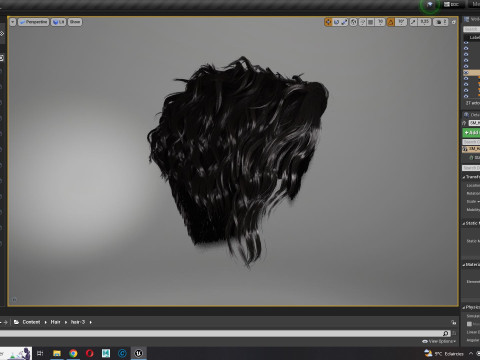Toggle world/local coordinate system globe icon
Image resolution: width=480 pixels, height=360 pixels.
pyautogui.click(x=353, y=22)
